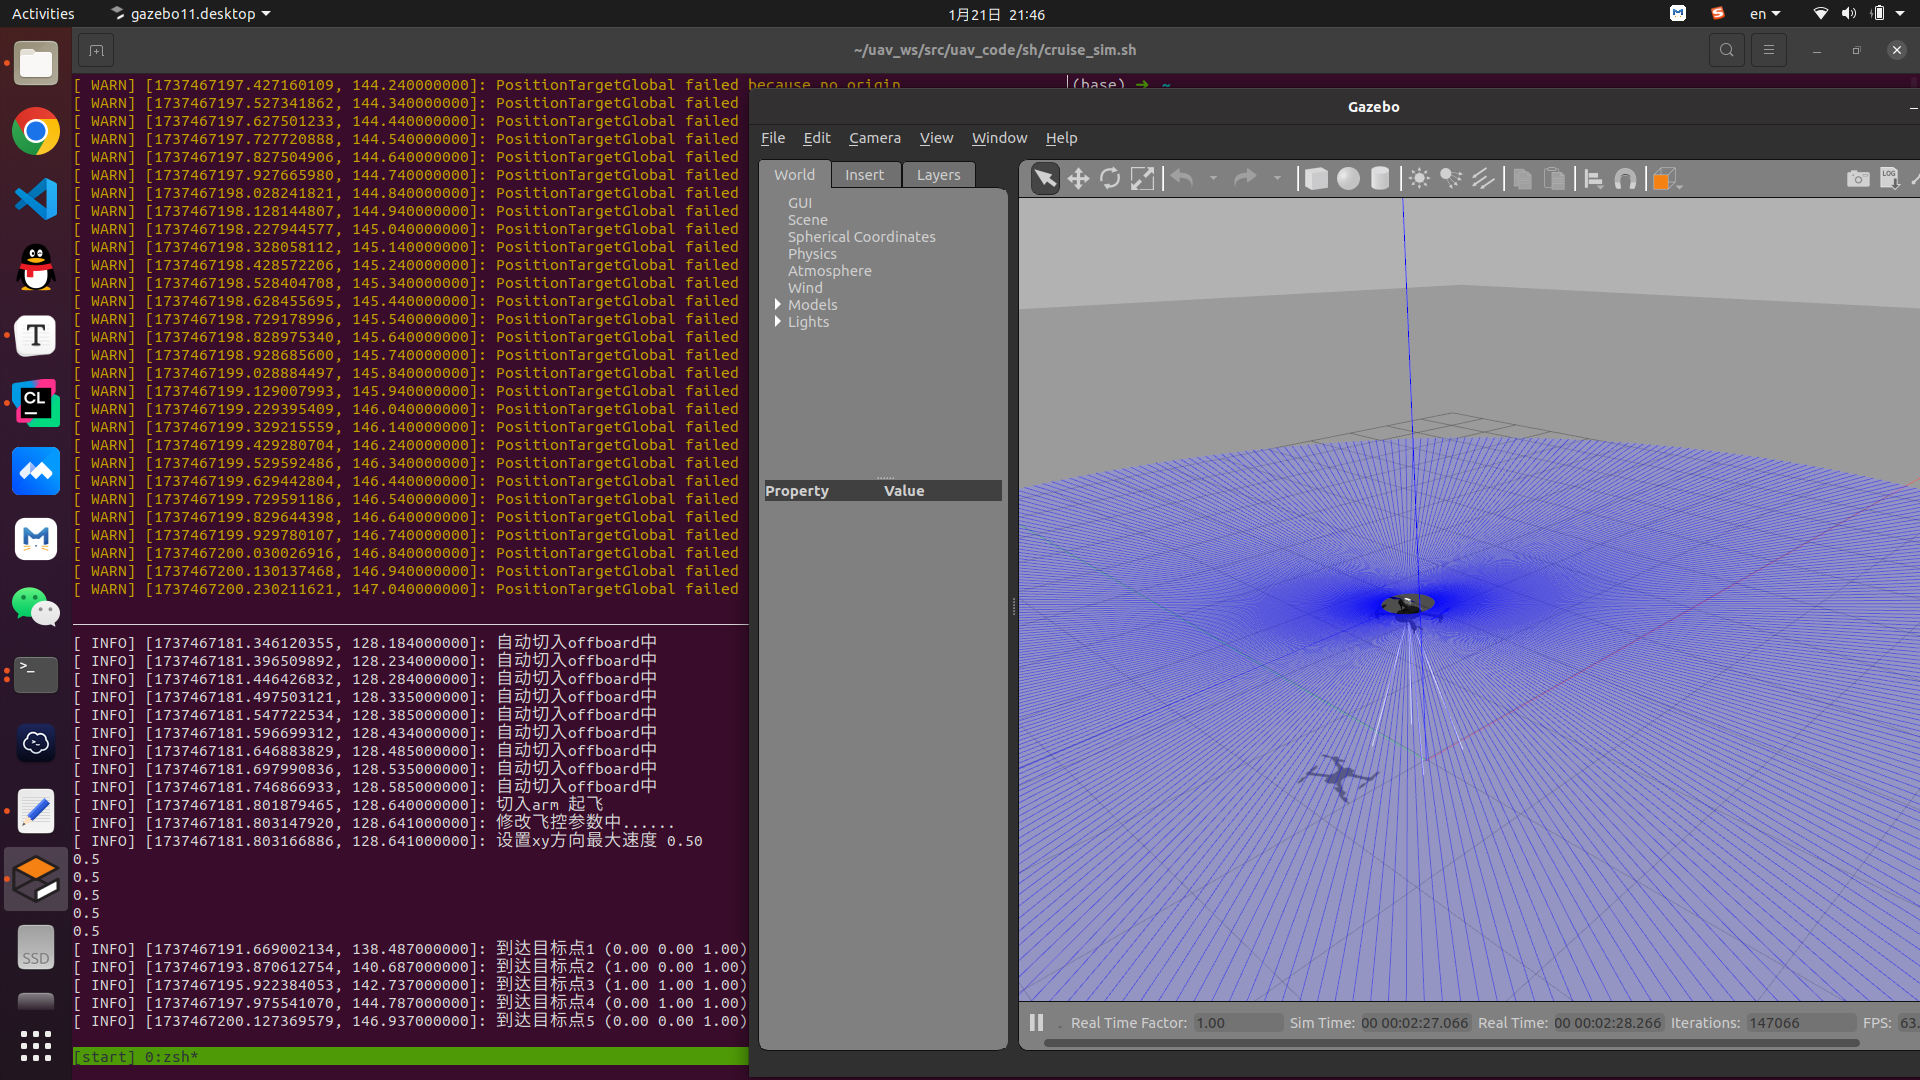Open the align tool

click(1594, 178)
